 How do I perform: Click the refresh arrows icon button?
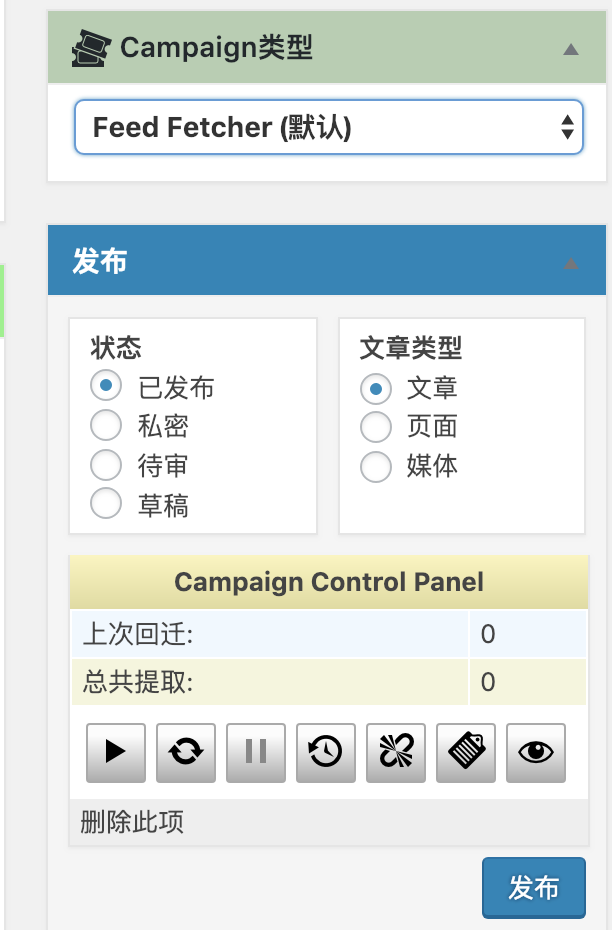pos(186,752)
